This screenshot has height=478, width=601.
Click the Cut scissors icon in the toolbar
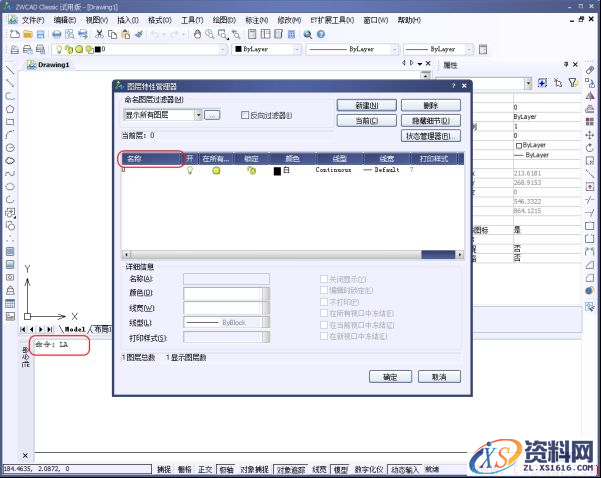pos(99,34)
